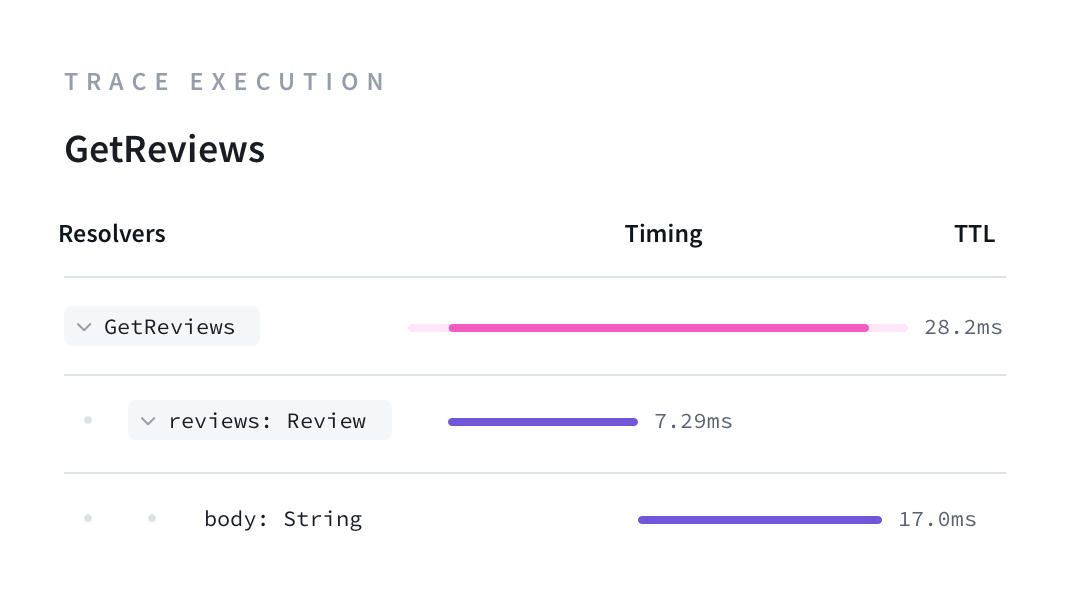
Task: Select the 17.0ms duration value
Action: tap(937, 519)
